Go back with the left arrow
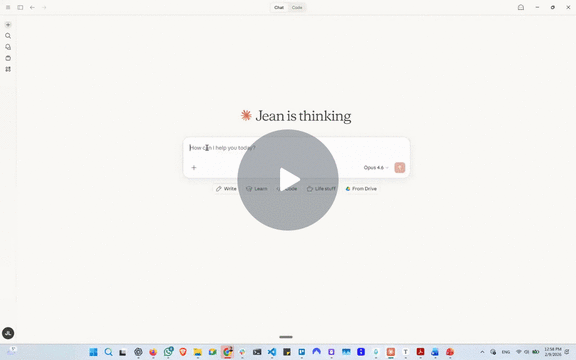Image resolution: width=576 pixels, height=360 pixels. tap(32, 7)
